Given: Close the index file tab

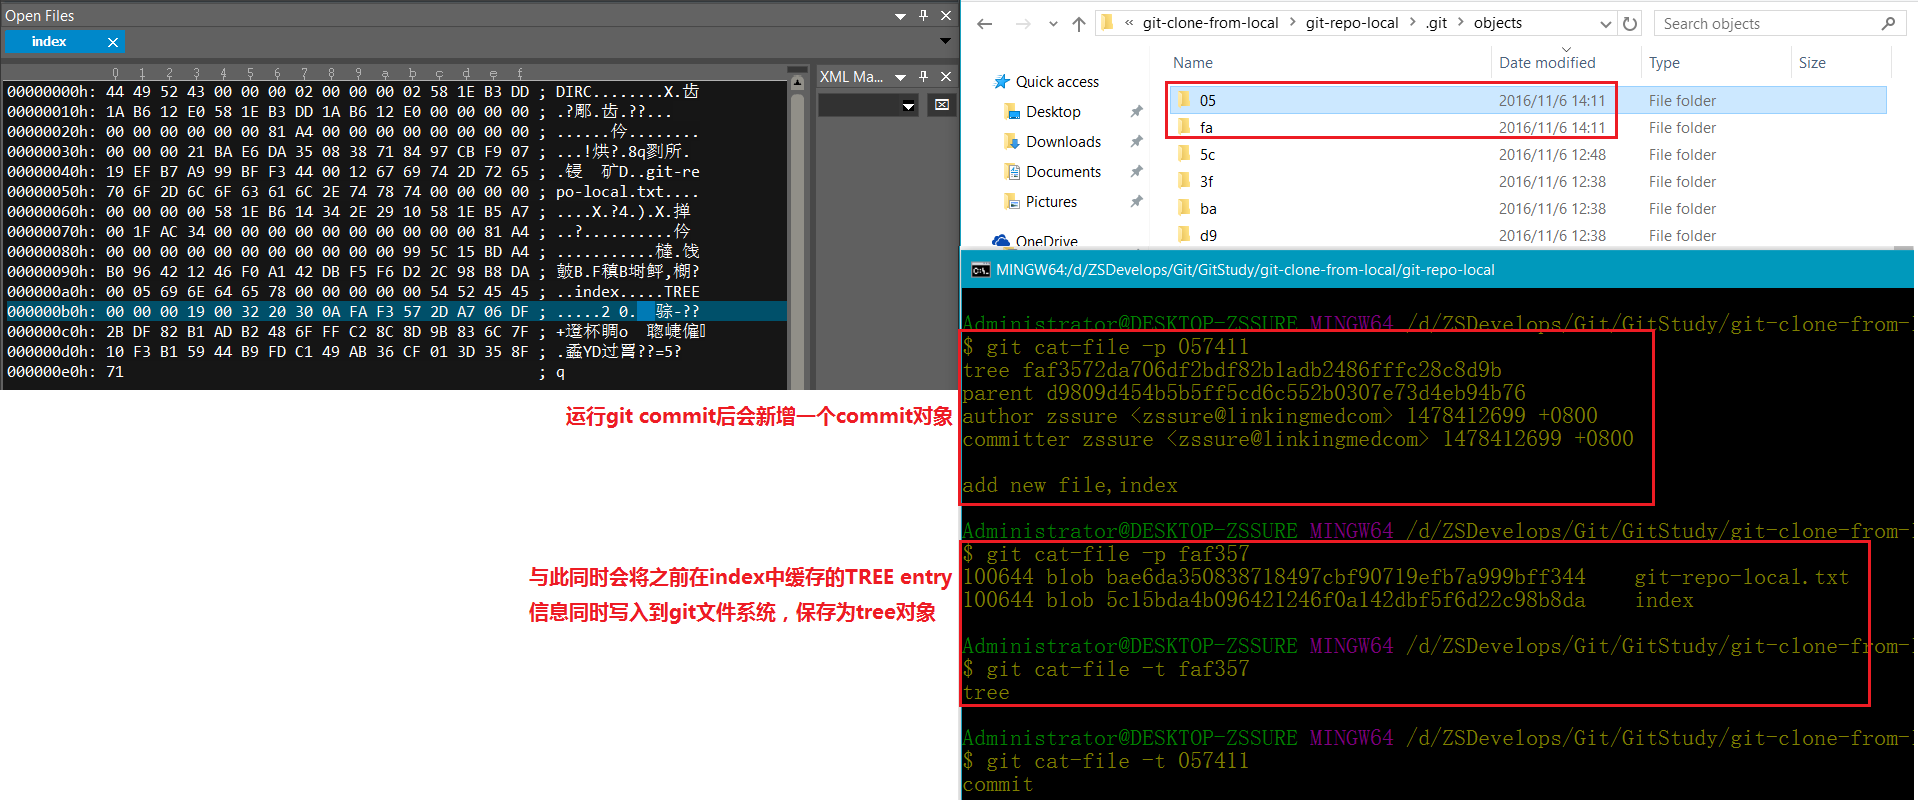Looking at the screenshot, I should click(113, 42).
